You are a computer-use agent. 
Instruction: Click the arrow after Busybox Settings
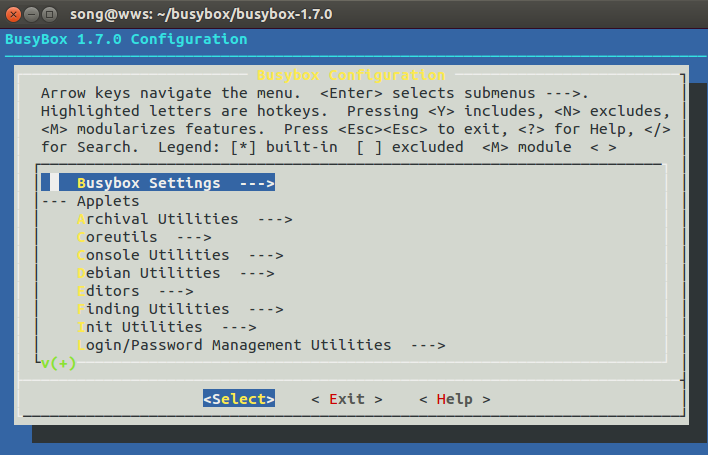(x=256, y=183)
